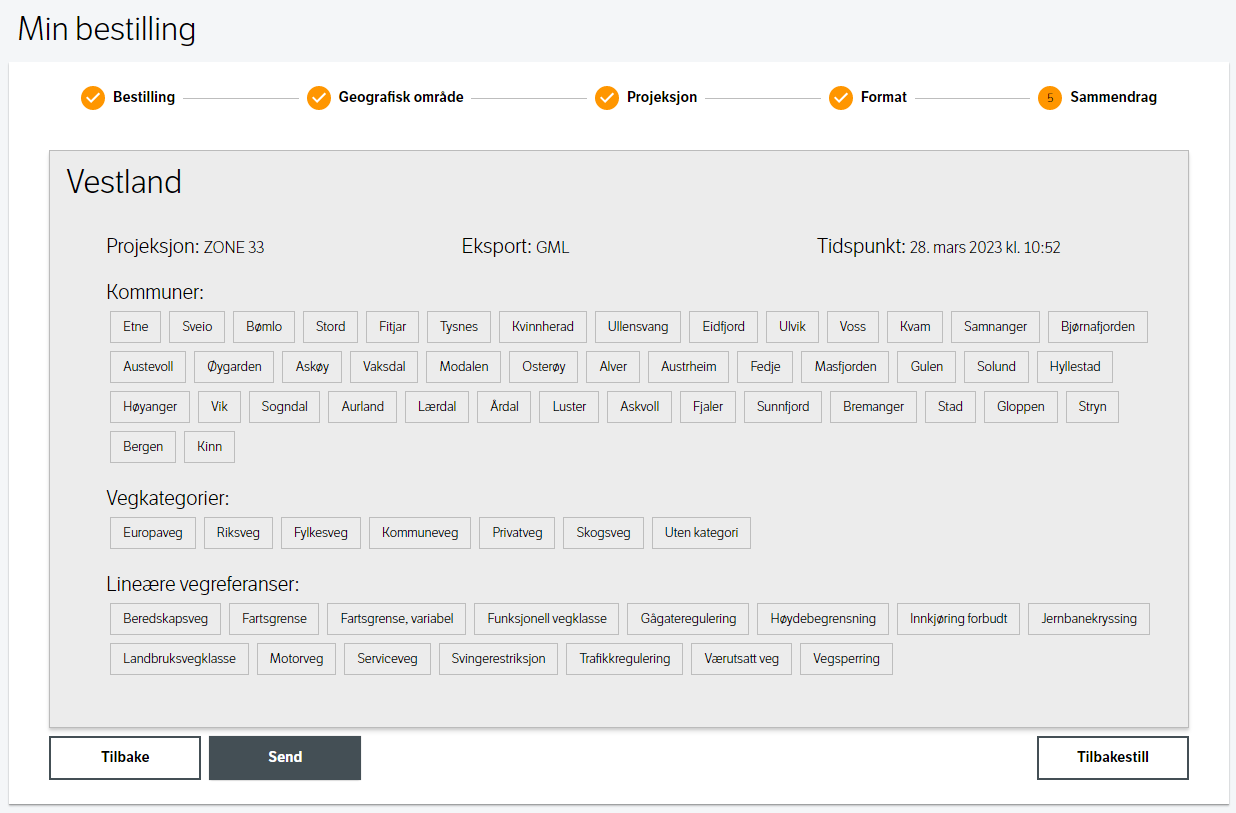Select the Kvam tag

tap(915, 327)
